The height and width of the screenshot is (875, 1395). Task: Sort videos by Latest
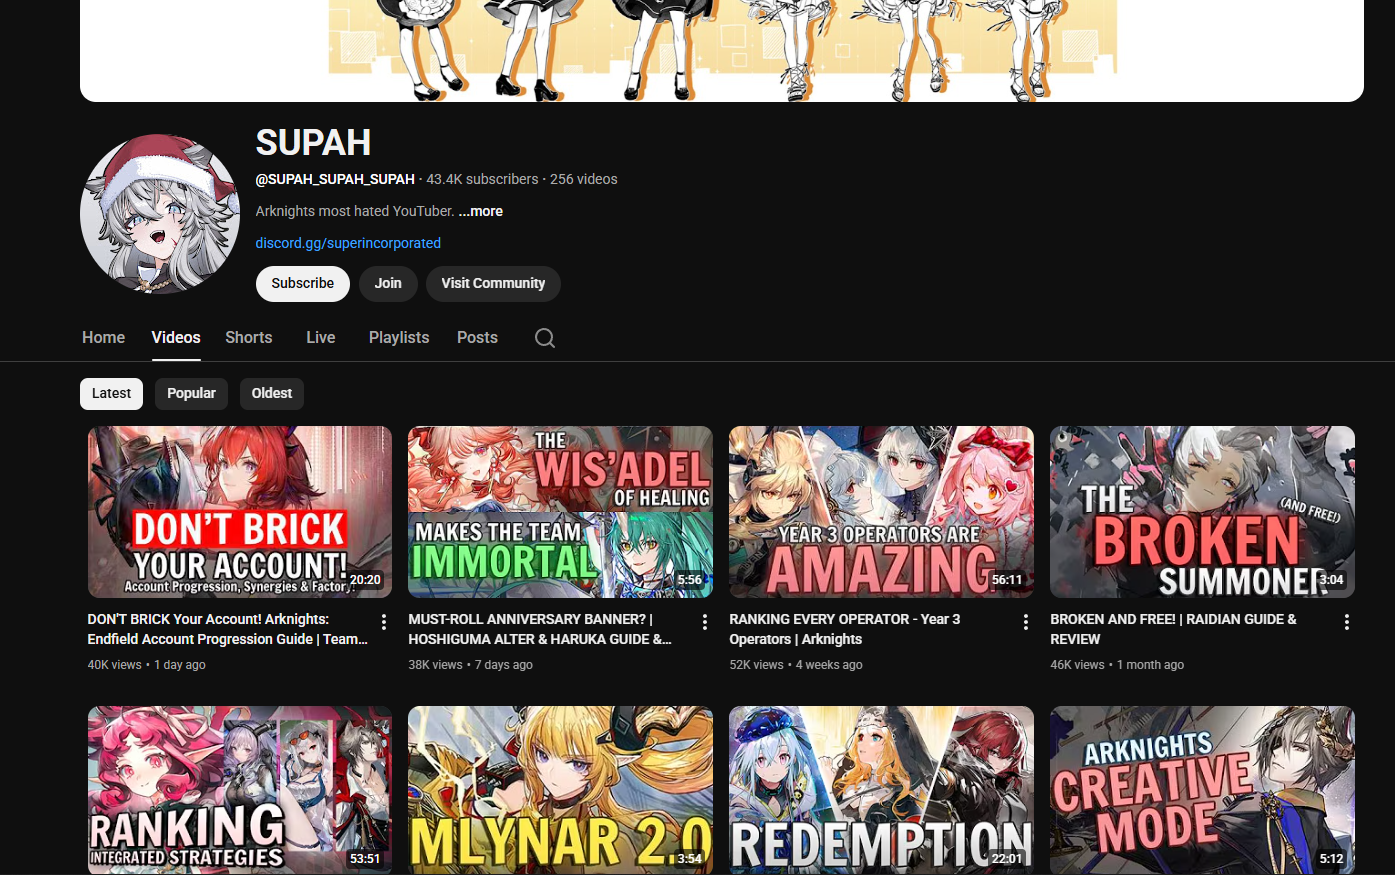pos(111,394)
